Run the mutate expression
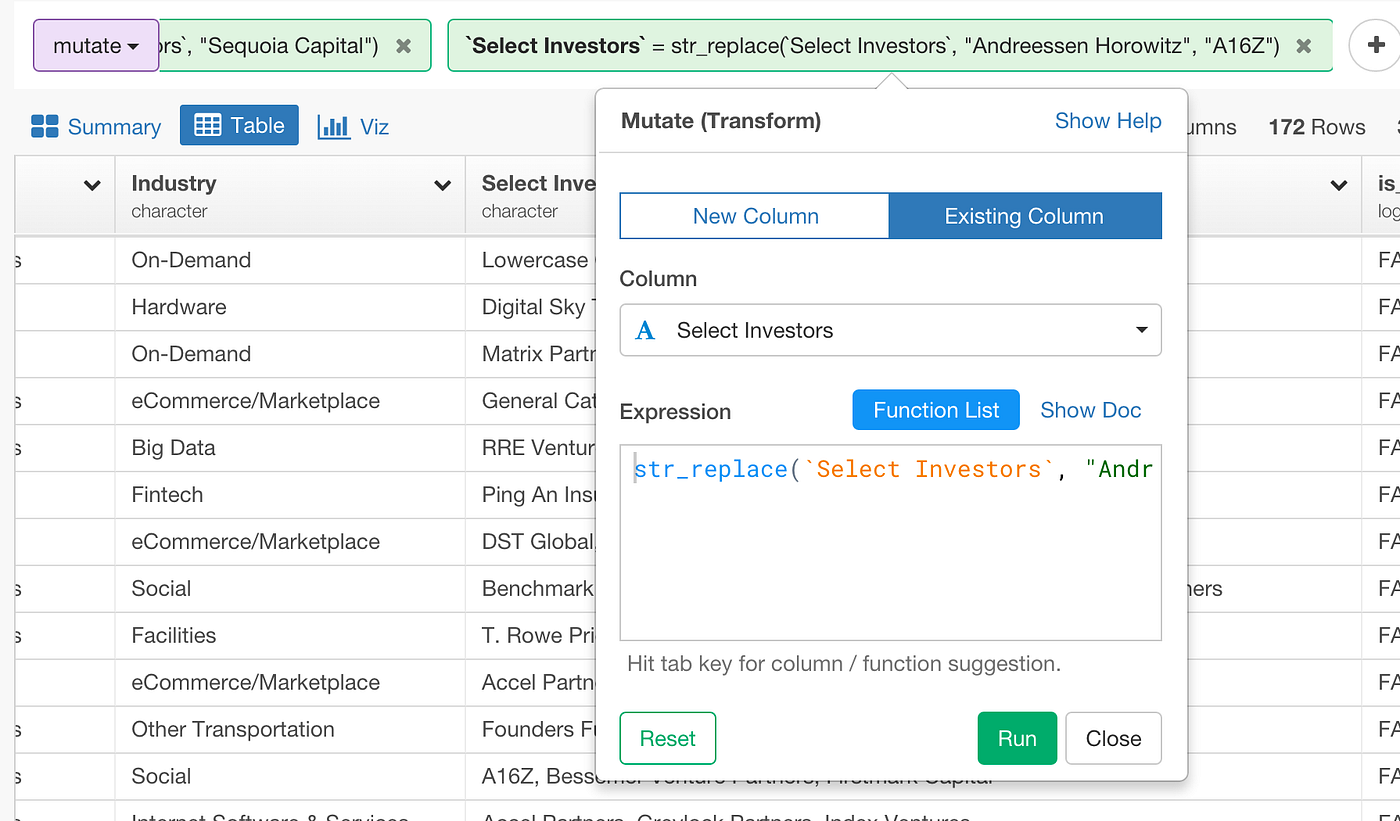Viewport: 1400px width, 821px height. point(1016,738)
